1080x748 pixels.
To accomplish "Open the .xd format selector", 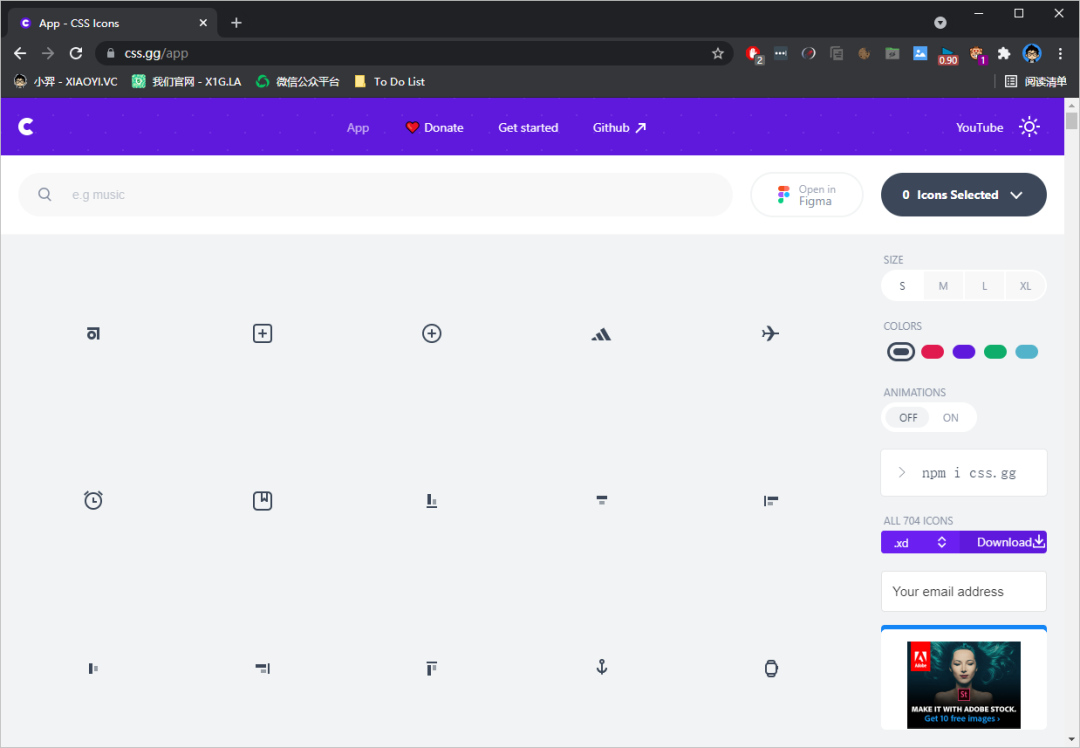I will 920,542.
